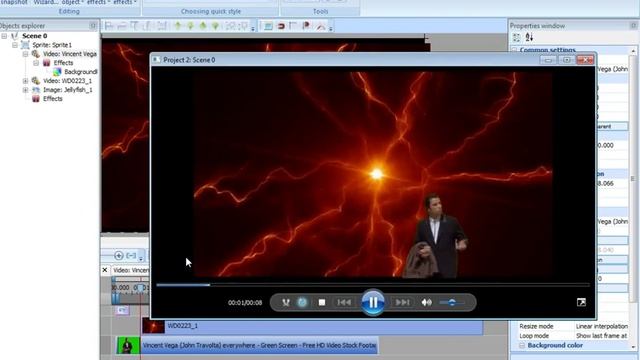Screen dimensions: 640x360
Task: Skip forward with the next button
Action: point(402,302)
